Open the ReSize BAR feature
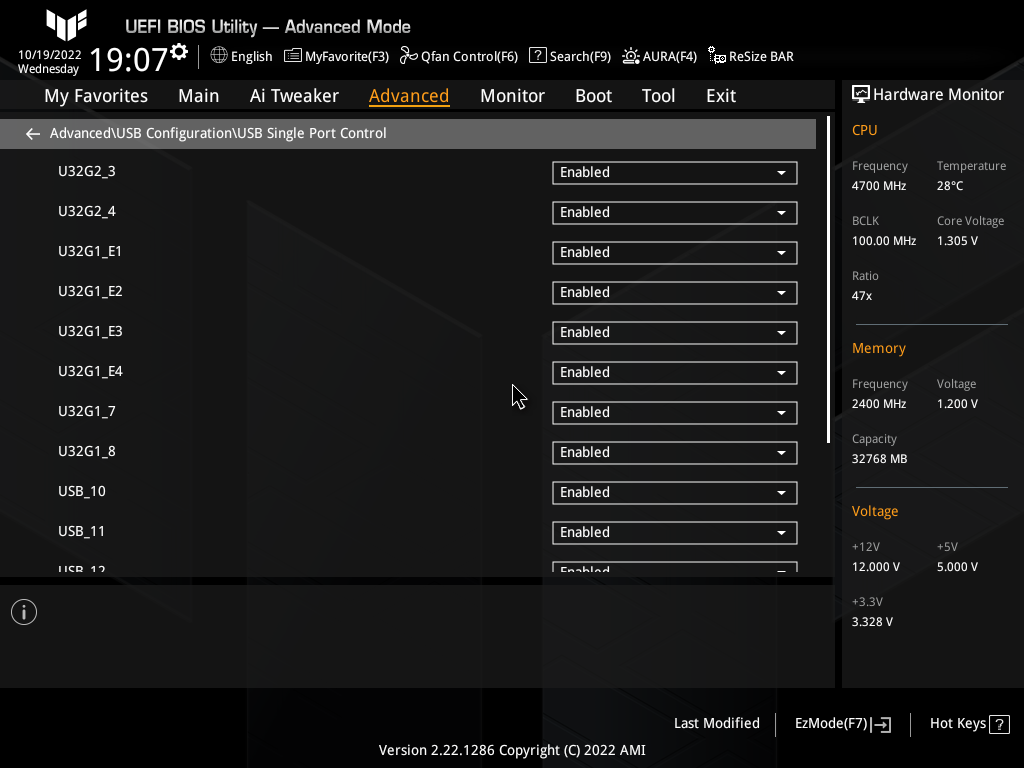1024x768 pixels. [750, 57]
